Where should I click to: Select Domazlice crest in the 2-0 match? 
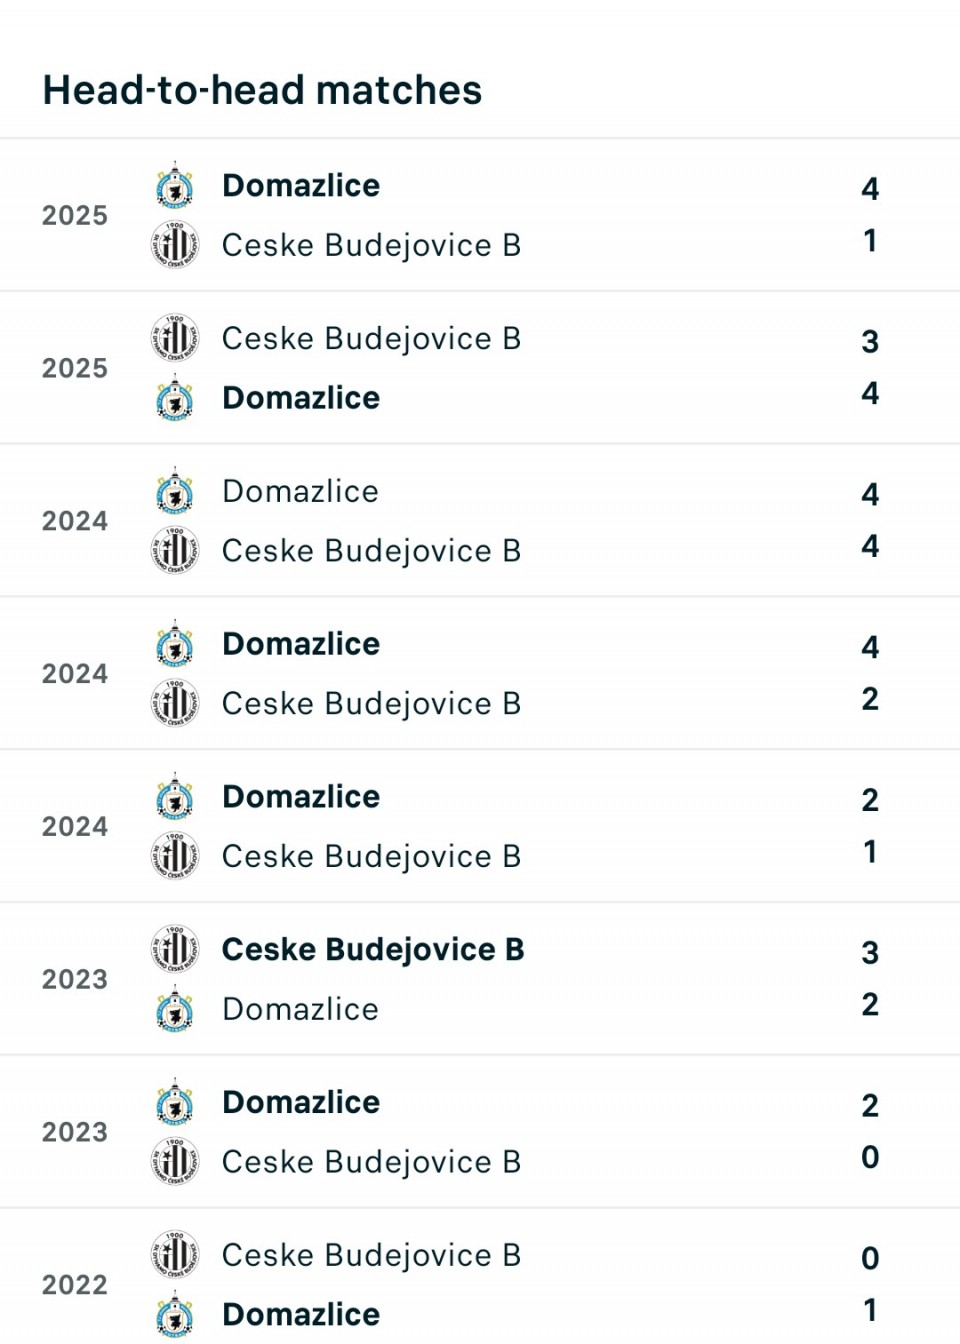(x=175, y=1102)
